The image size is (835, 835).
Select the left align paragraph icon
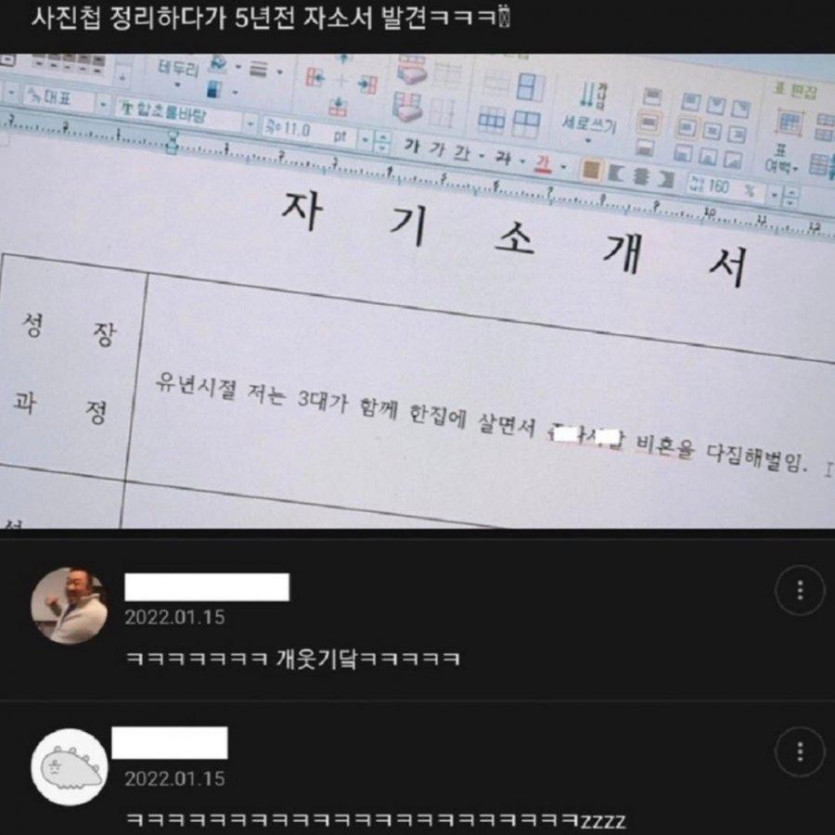pyautogui.click(x=616, y=173)
